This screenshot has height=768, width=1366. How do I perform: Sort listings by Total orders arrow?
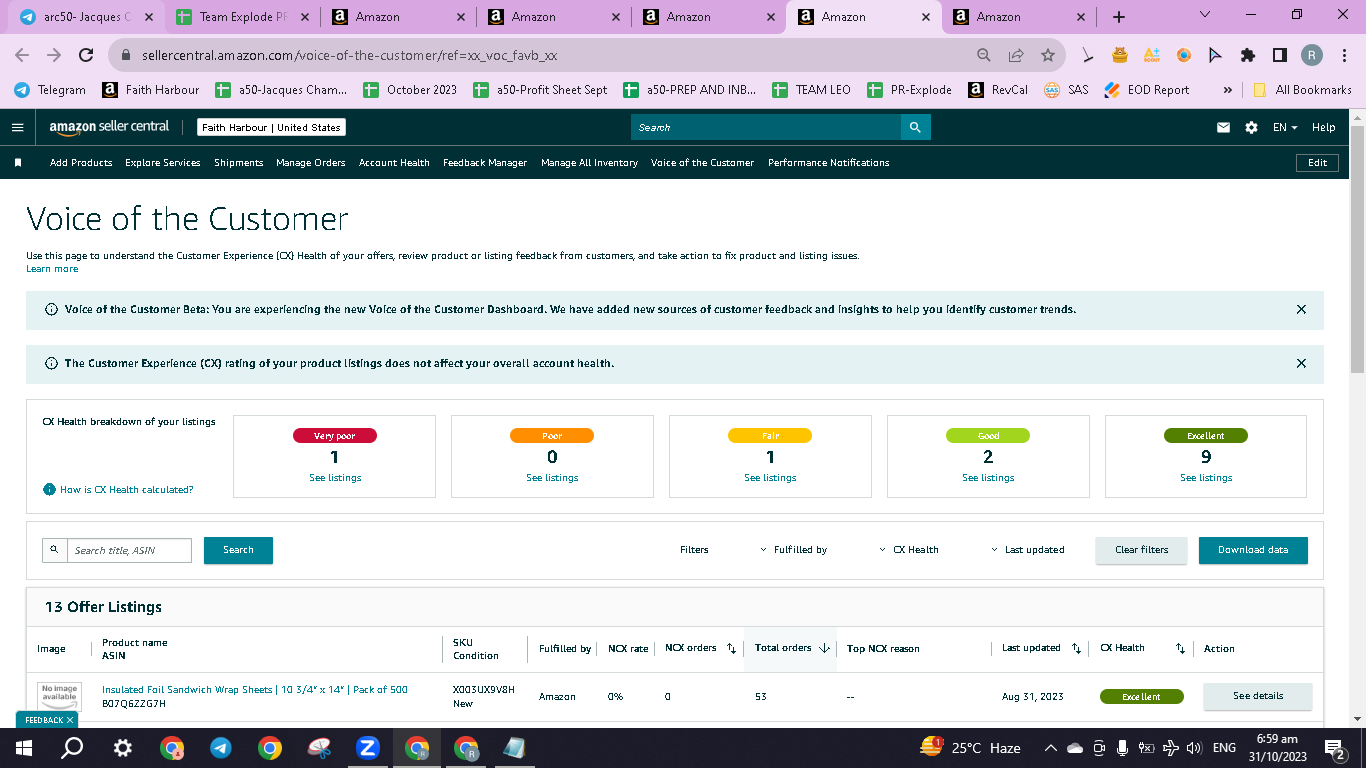click(x=824, y=648)
